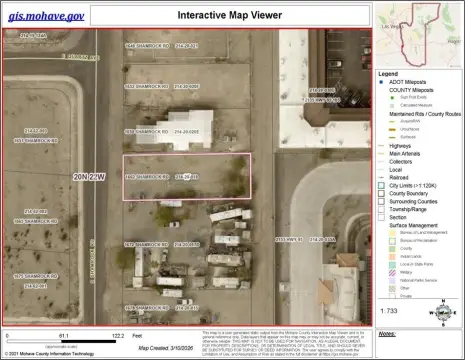Click the Military hatched purple swatch
Screen dimensions: 465x360
[392, 272]
